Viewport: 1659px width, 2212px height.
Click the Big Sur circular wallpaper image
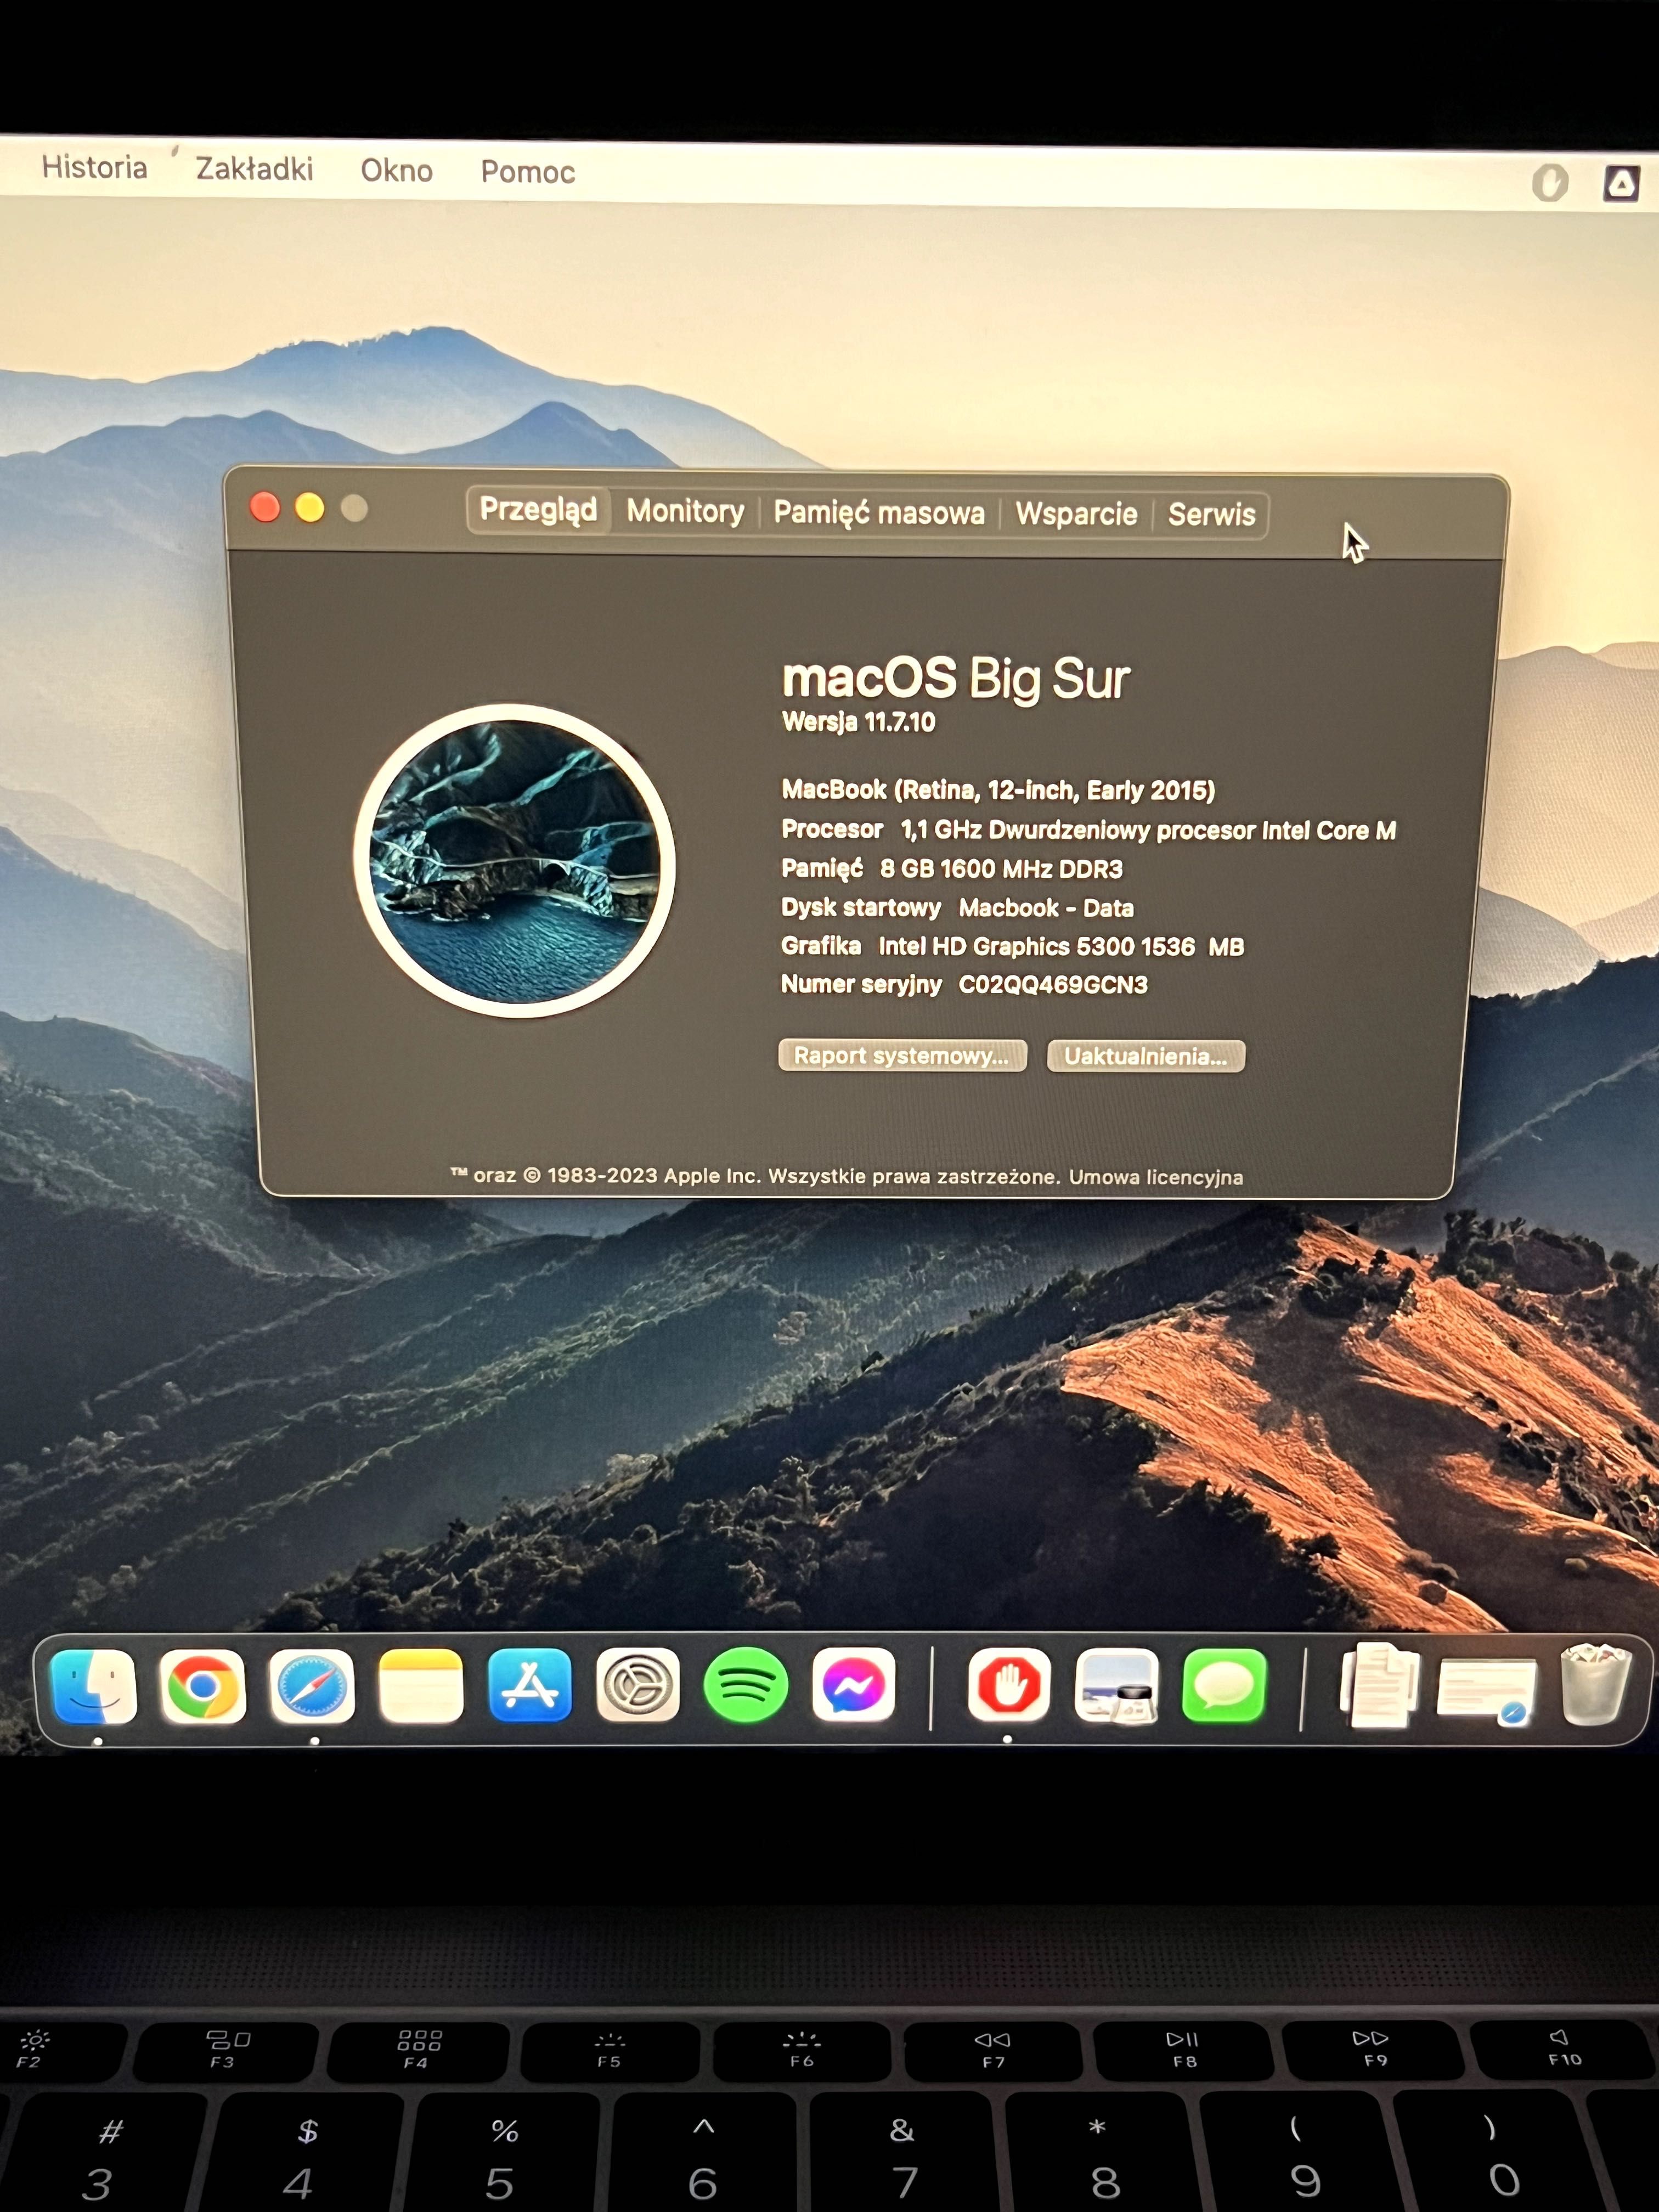pyautogui.click(x=514, y=861)
